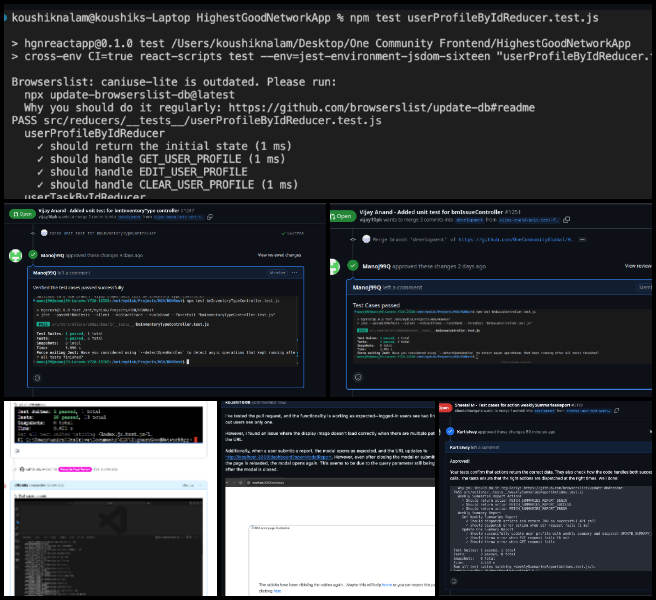Viewport: 656px width, 600px height.
Task: Add emoji reaction on Karishey's Approved comment
Action: pos(454,581)
